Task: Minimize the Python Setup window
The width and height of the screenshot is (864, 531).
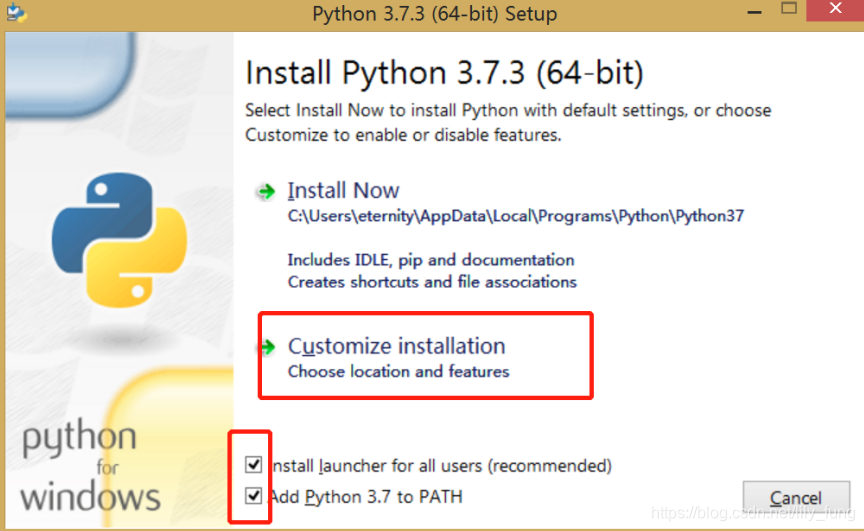Action: (754, 12)
